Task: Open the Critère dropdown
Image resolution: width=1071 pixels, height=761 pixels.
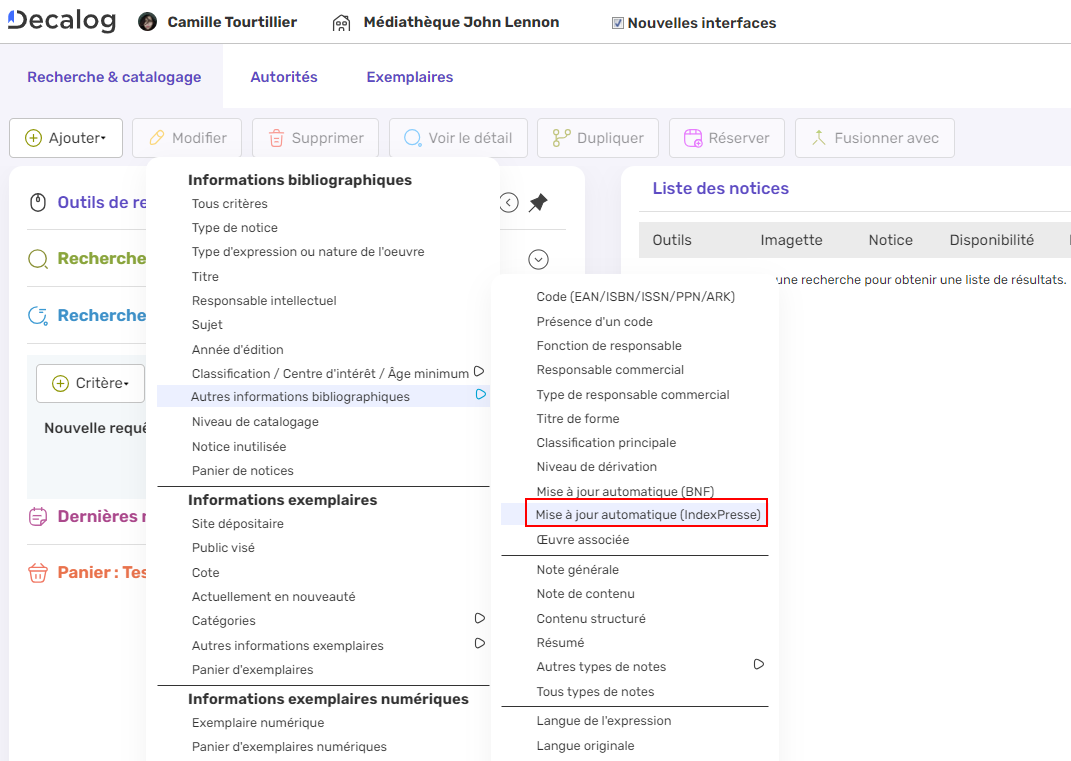Action: click(x=90, y=383)
